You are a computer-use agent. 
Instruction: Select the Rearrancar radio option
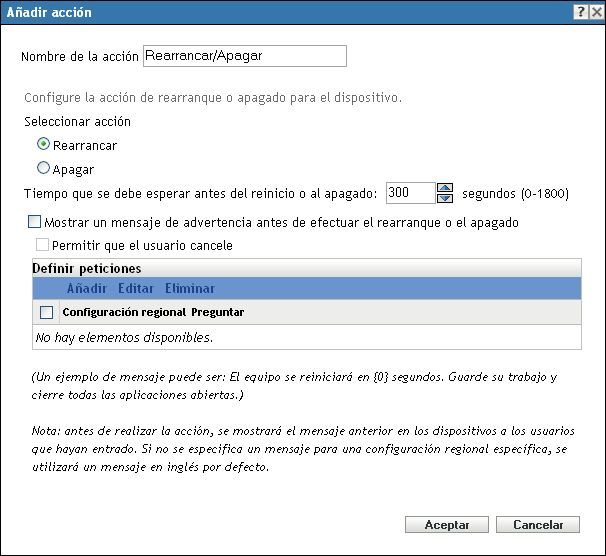click(43, 145)
